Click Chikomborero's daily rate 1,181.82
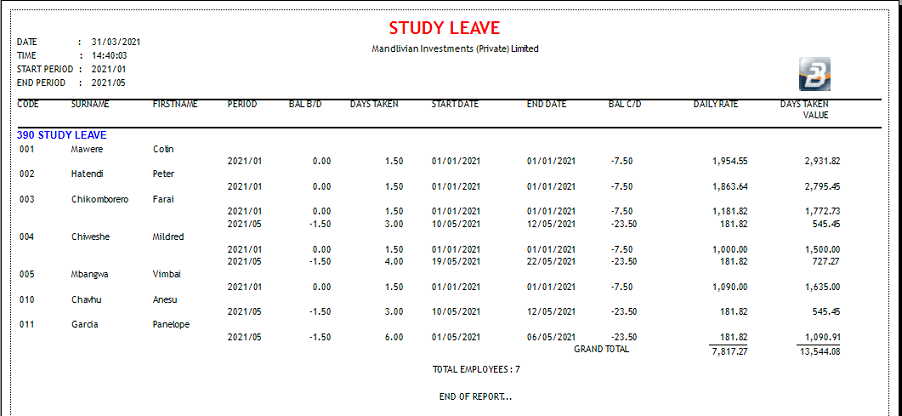The image size is (902, 416). 730,212
